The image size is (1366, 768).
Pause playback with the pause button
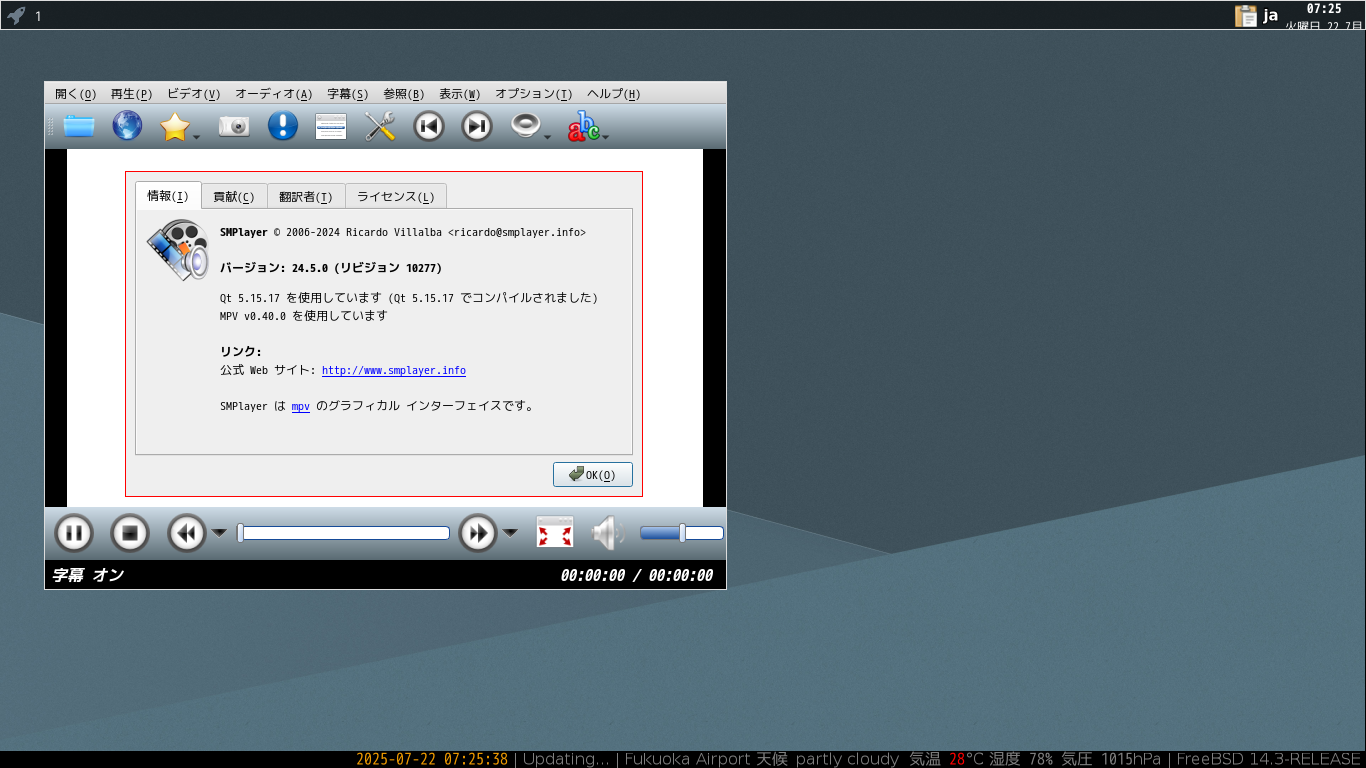[73, 533]
